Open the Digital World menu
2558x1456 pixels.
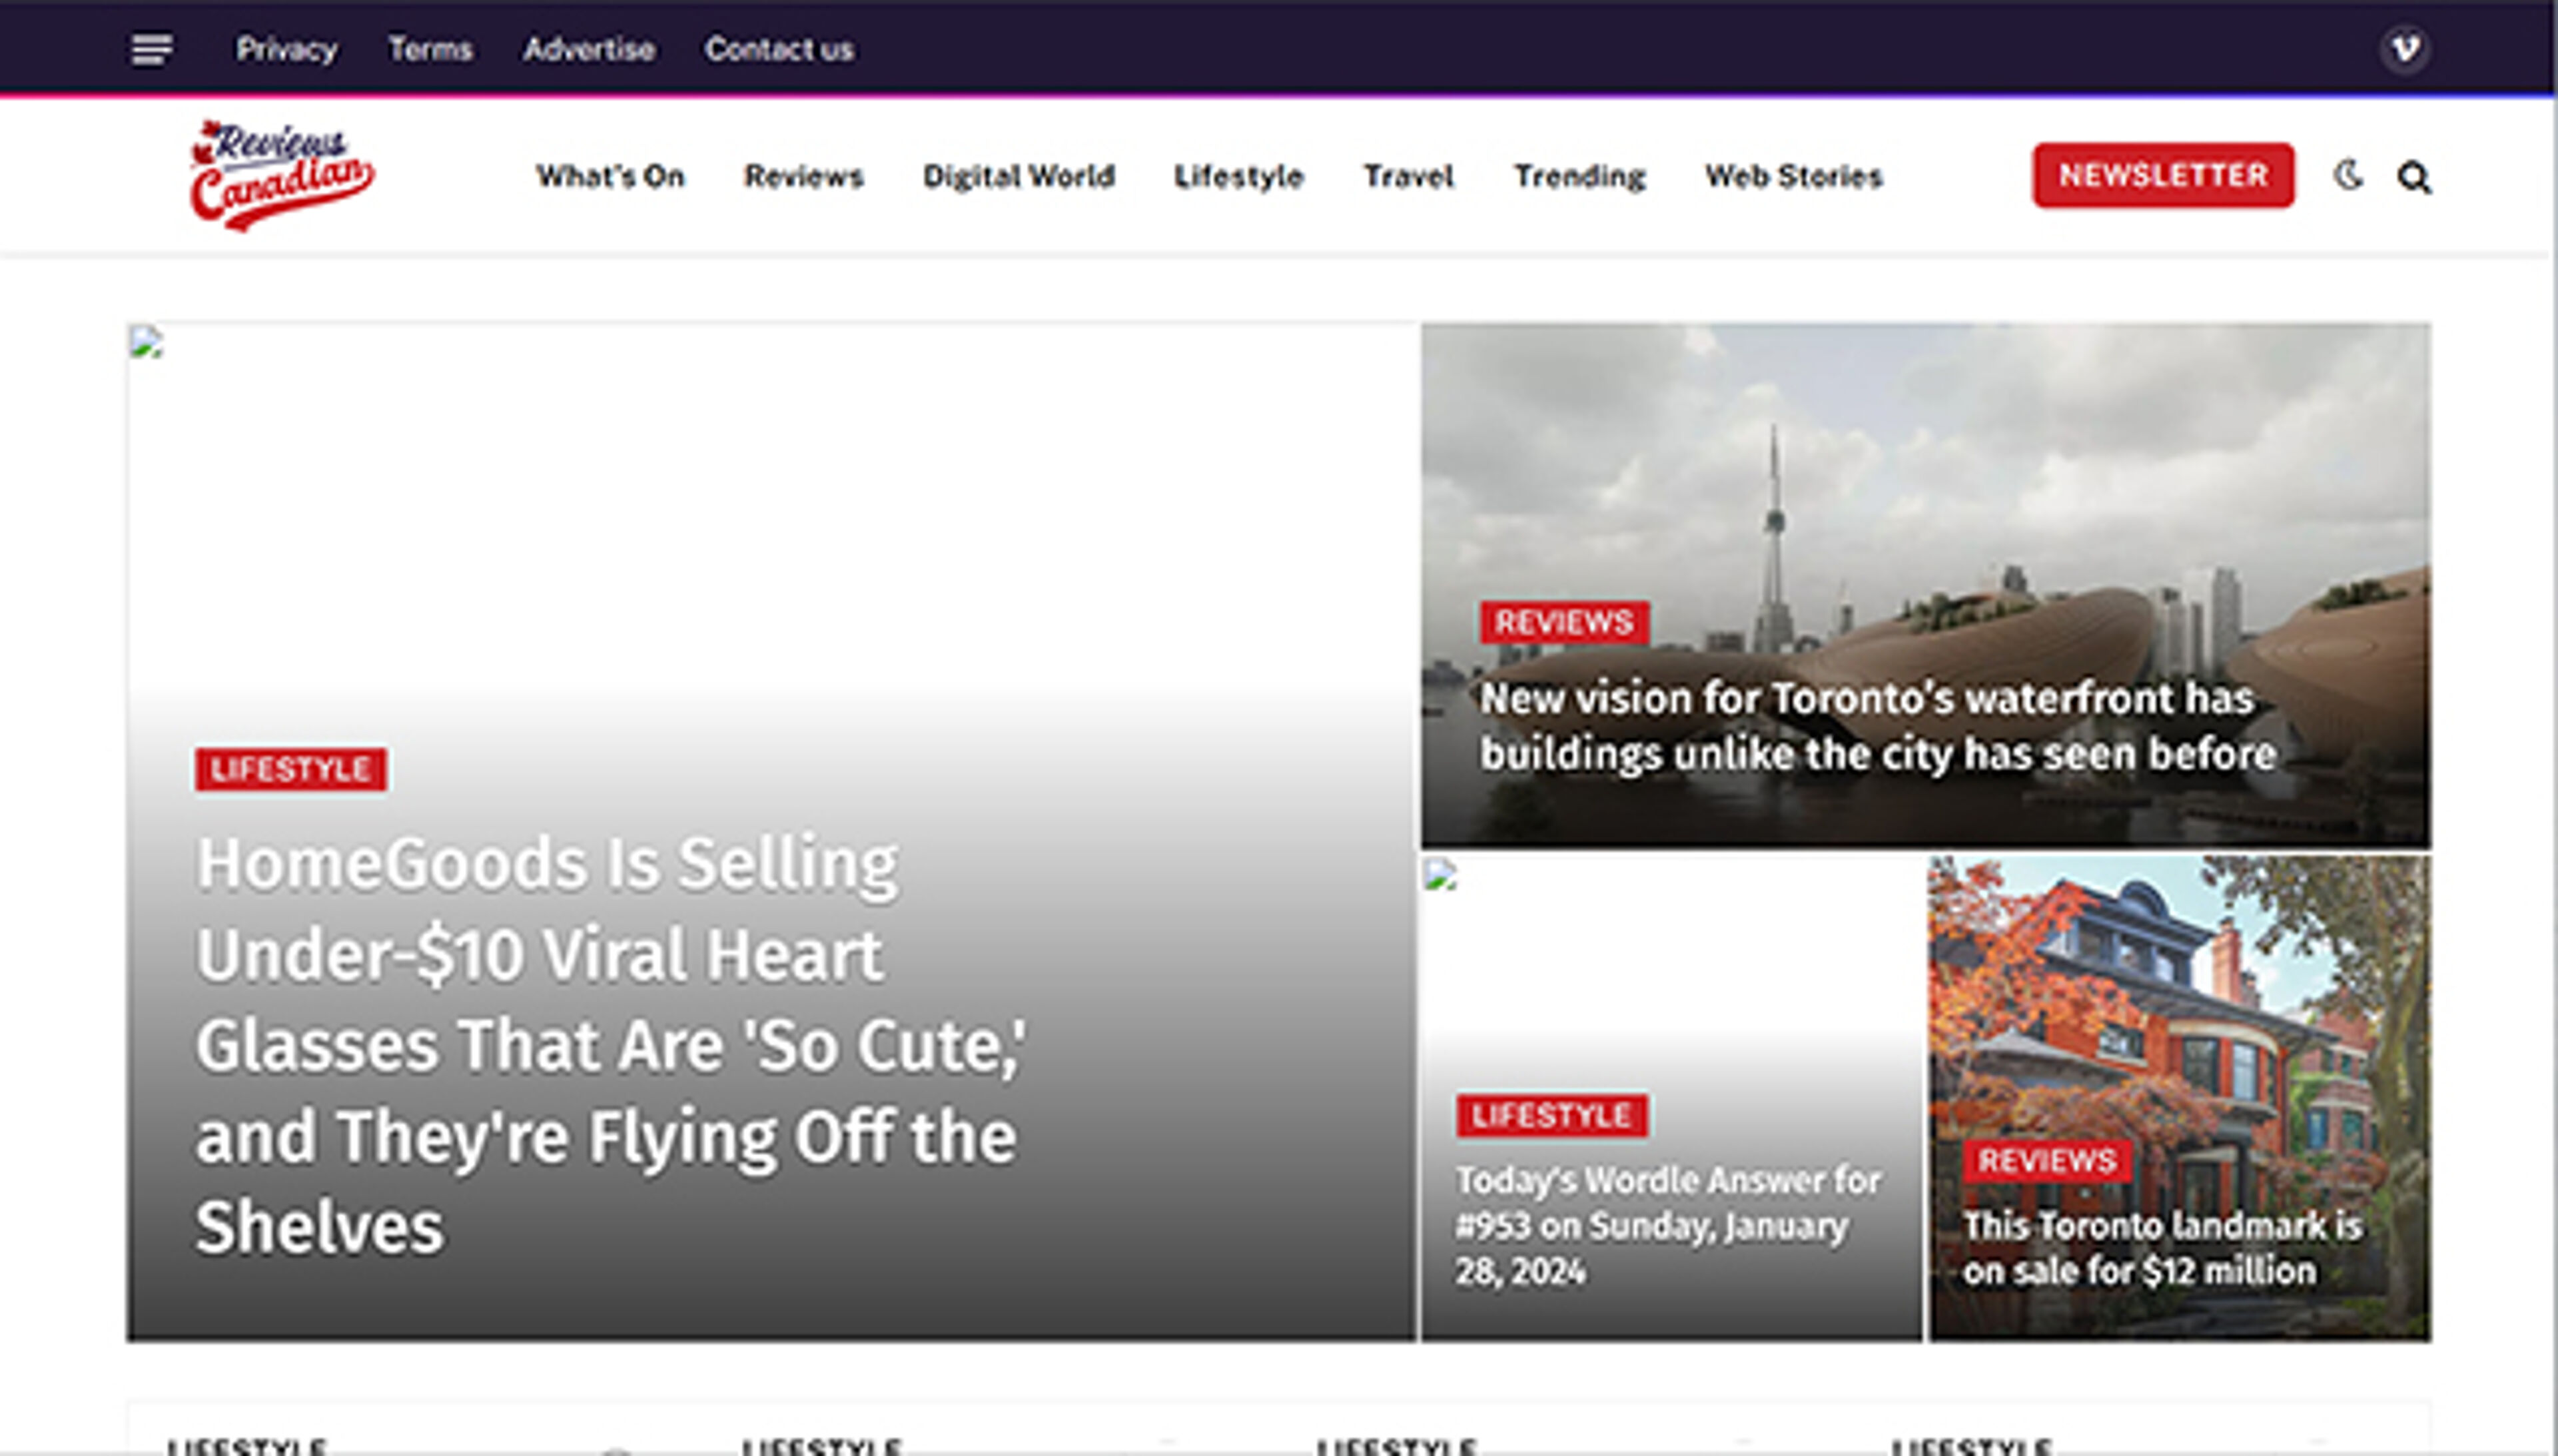pyautogui.click(x=1018, y=177)
